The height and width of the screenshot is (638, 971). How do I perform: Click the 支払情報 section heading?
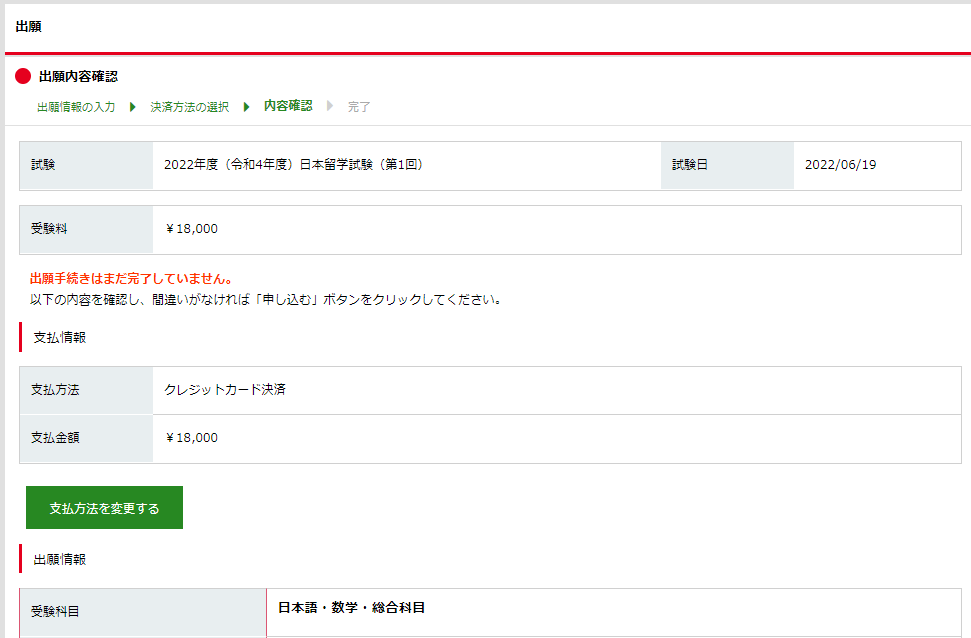tap(59, 338)
